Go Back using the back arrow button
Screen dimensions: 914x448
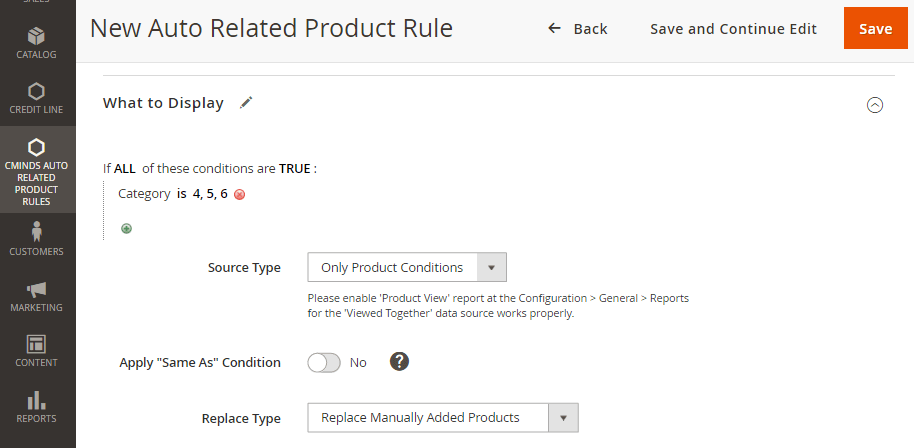coord(578,29)
